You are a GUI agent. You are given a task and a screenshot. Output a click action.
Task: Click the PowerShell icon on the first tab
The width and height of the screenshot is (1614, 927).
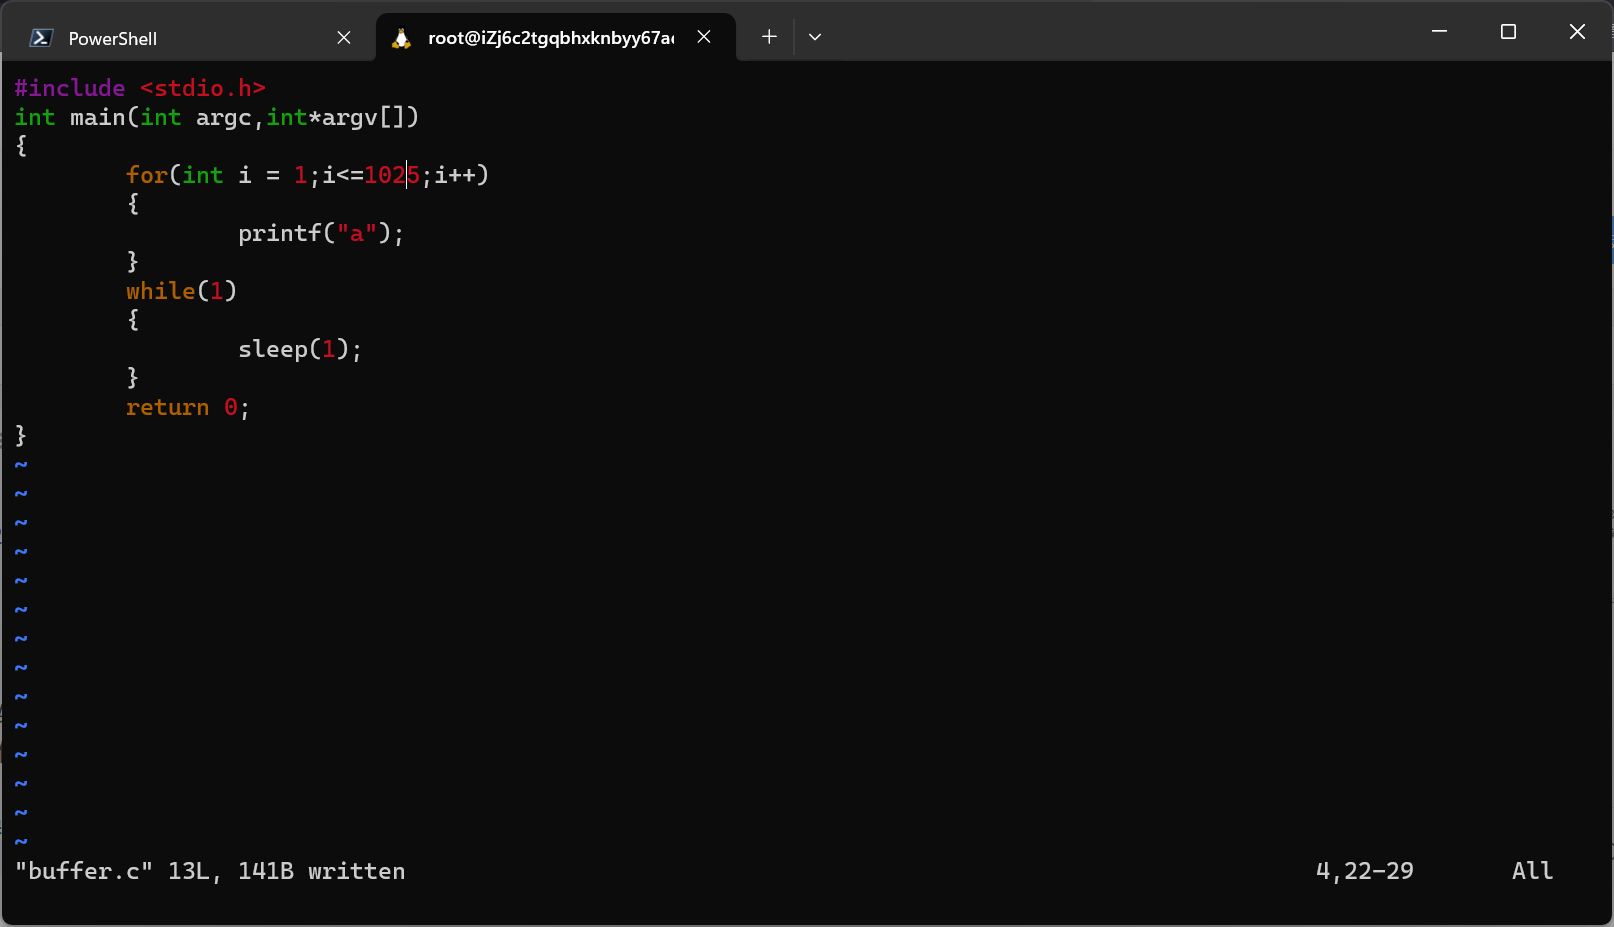tap(41, 38)
